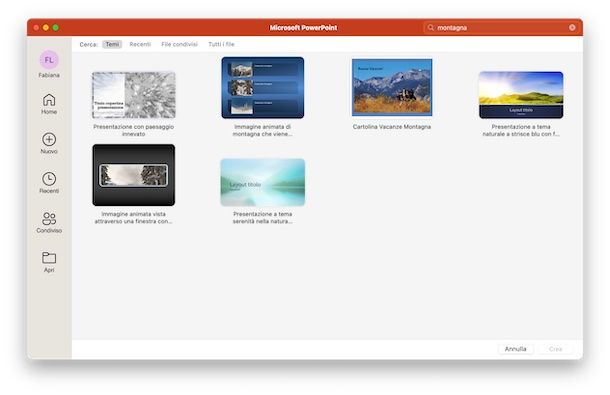
Task: Select the window view animated image thumbnail
Action: 133,175
